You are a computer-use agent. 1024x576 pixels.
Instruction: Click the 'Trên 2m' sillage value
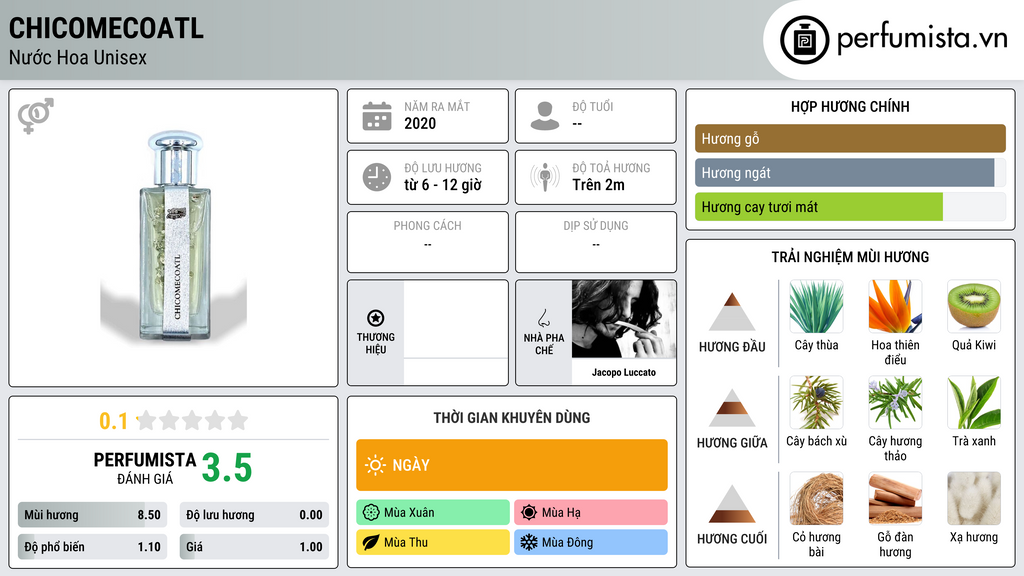pos(598,185)
